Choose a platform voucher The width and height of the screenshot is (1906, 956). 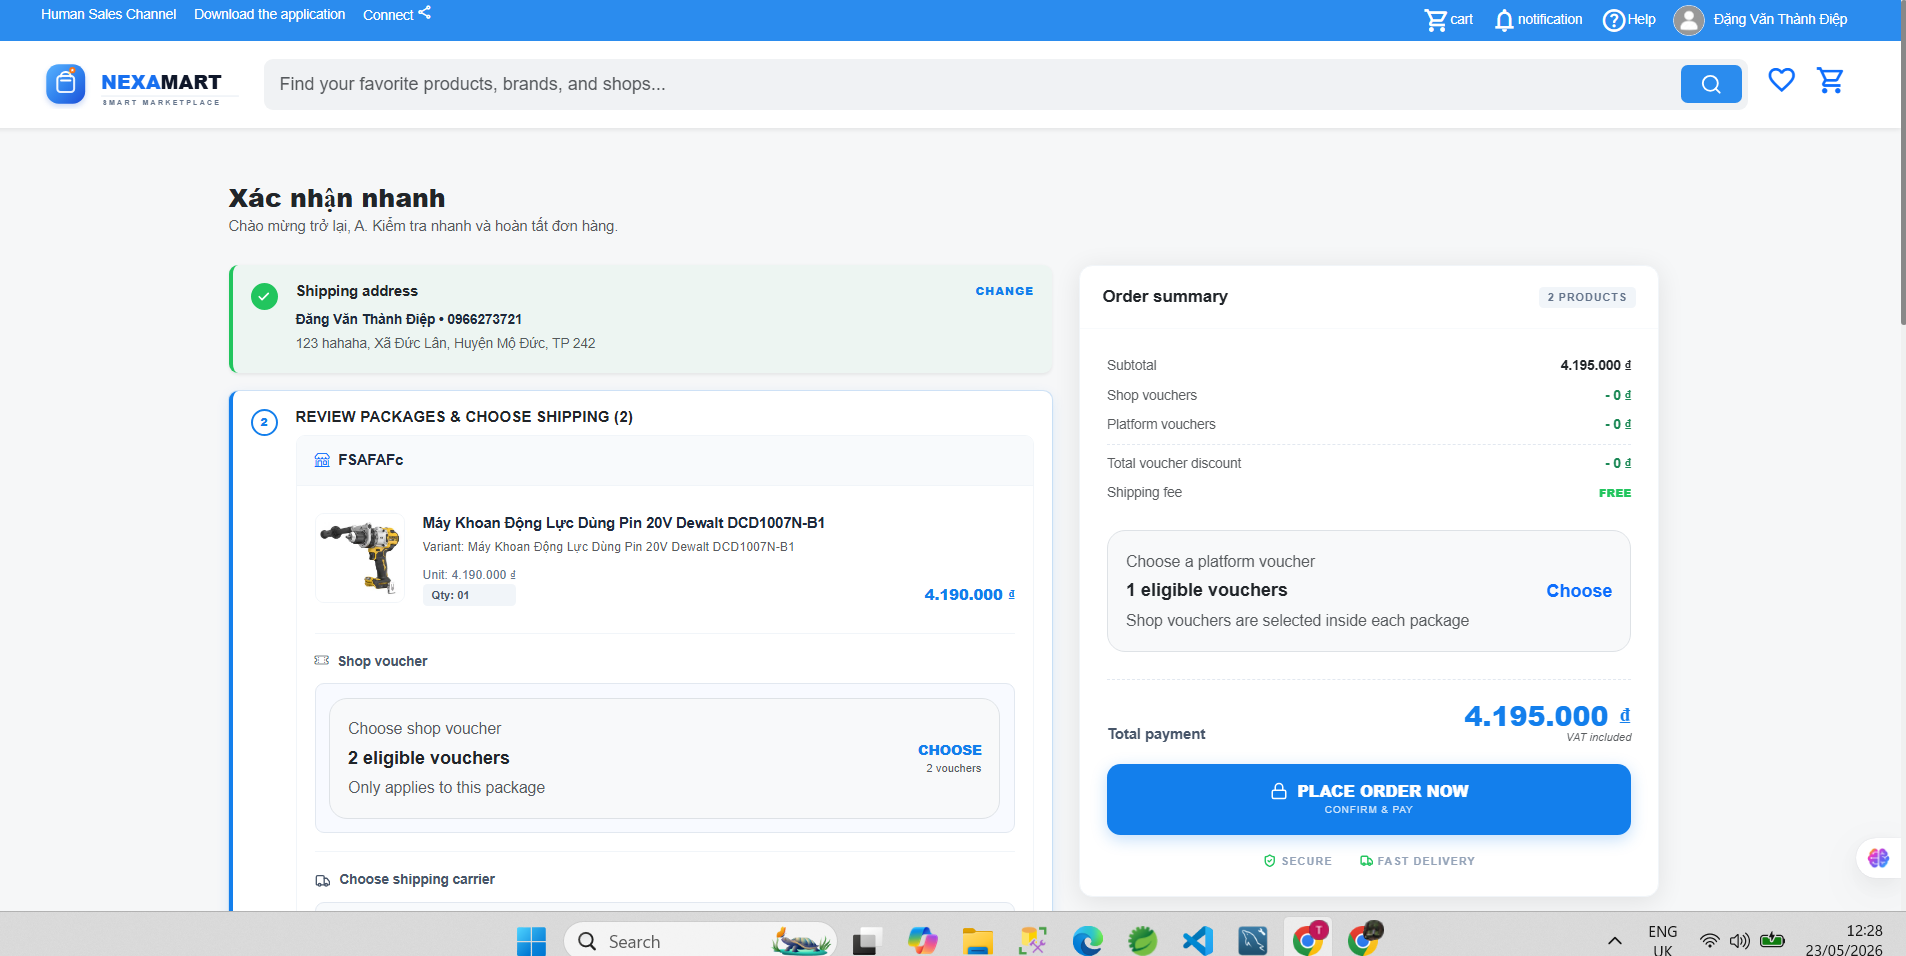click(1578, 591)
